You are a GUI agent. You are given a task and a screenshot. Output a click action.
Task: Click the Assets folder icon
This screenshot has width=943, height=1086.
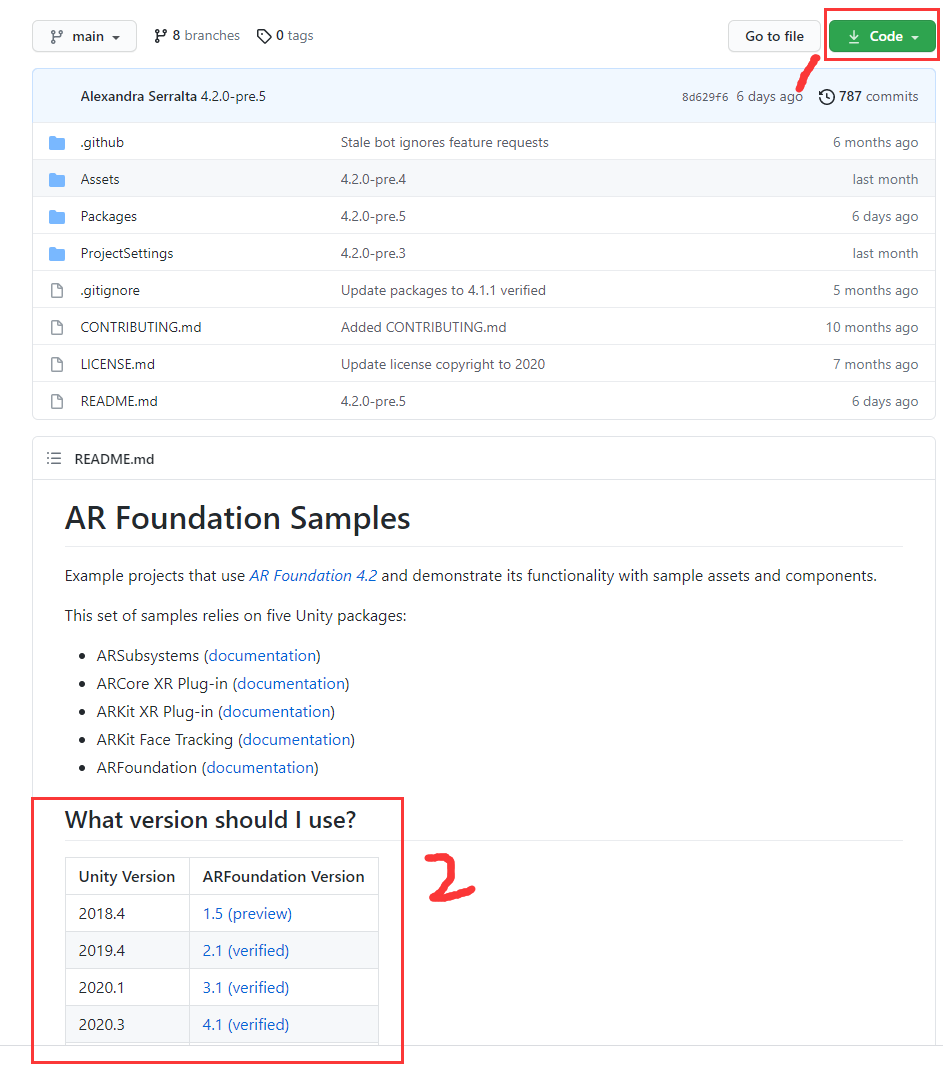(57, 179)
